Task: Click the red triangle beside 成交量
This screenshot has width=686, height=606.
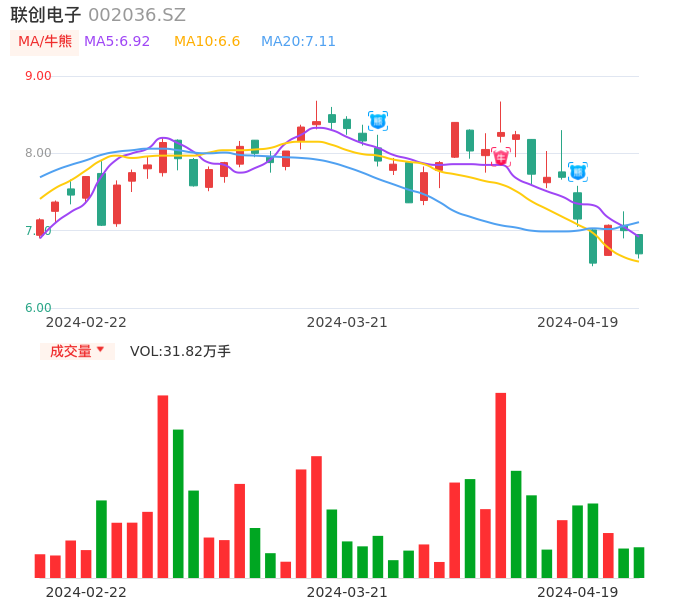Action: coord(100,350)
